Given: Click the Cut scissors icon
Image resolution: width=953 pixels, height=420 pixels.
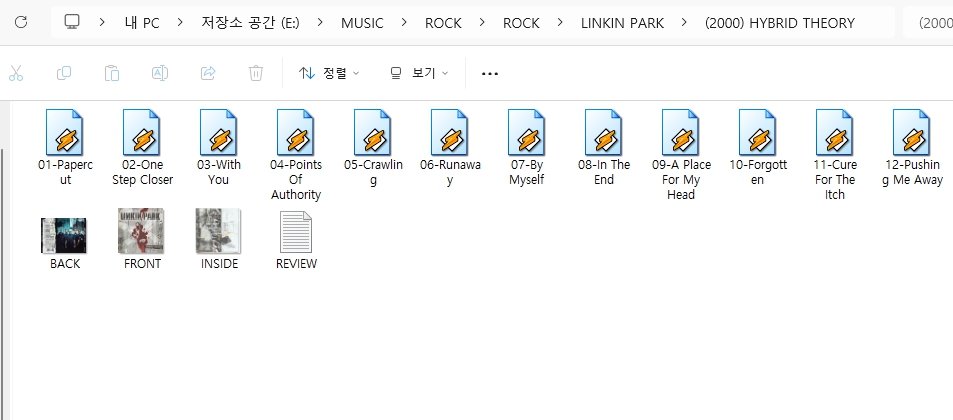Looking at the screenshot, I should (x=16, y=73).
